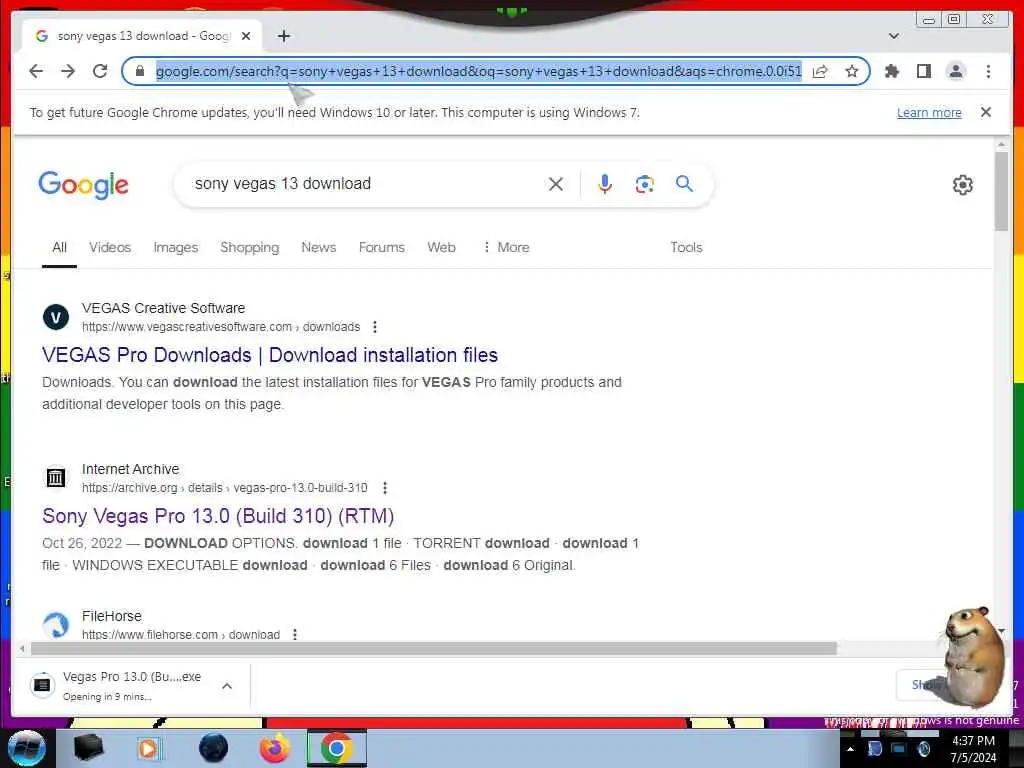Open the side panel icon
Viewport: 1024px width, 768px height.
tap(923, 71)
